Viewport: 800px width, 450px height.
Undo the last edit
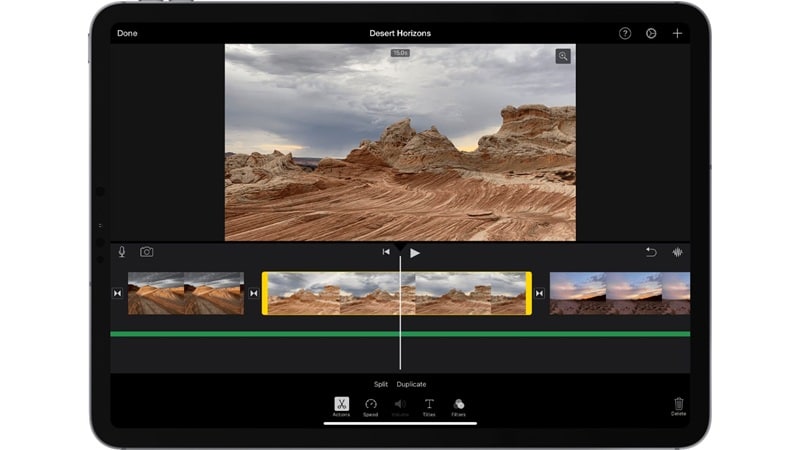(x=651, y=252)
